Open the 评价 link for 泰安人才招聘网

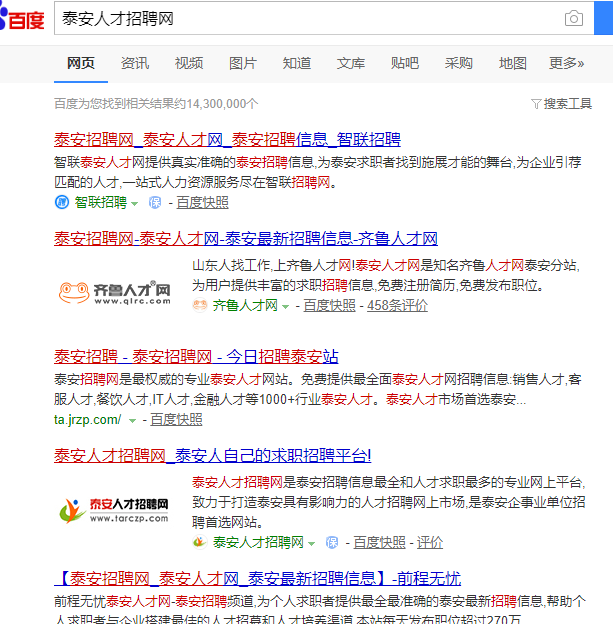point(429,542)
